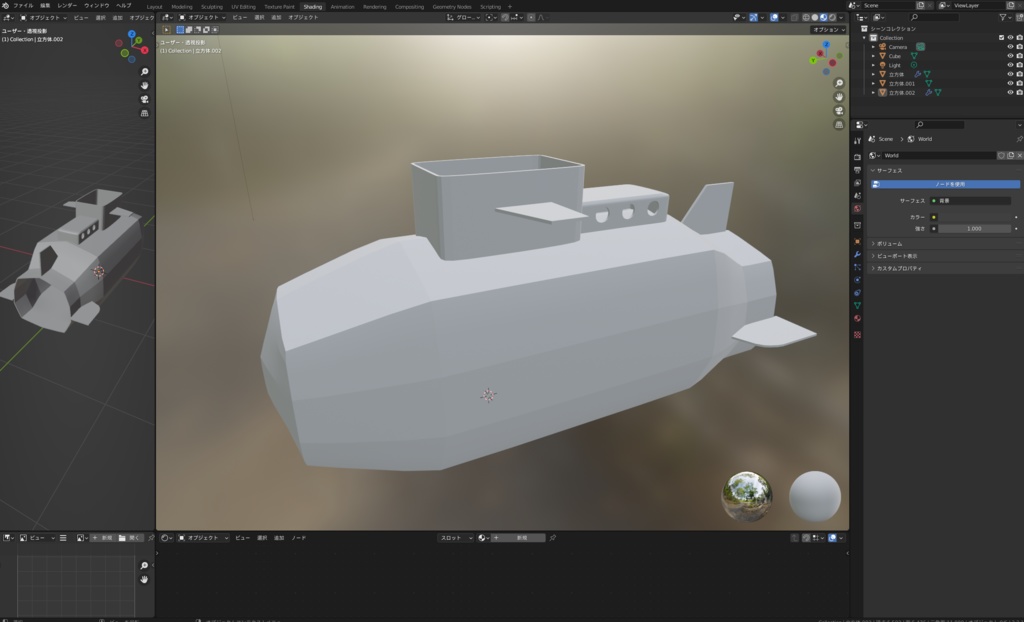1024x622 pixels.
Task: Toggle camera view icon in main viewport
Action: tap(839, 110)
